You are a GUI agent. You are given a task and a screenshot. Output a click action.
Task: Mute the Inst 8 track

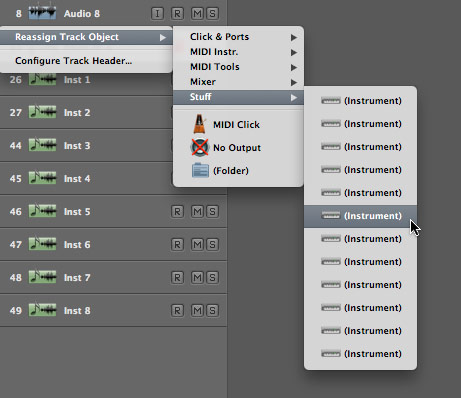click(197, 311)
